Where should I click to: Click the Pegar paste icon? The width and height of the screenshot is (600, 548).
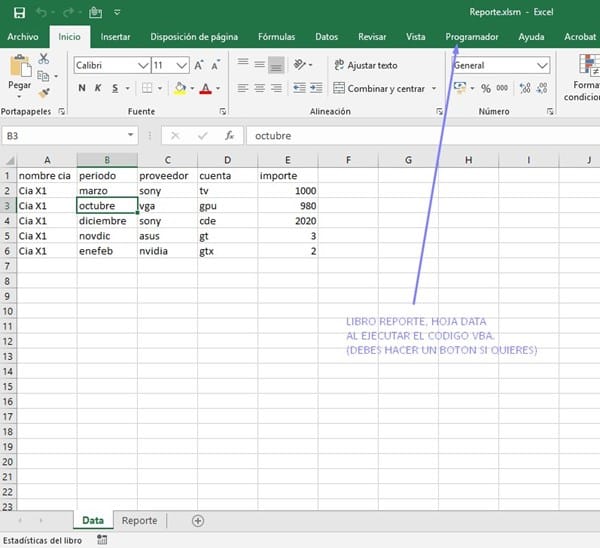tap(20, 68)
